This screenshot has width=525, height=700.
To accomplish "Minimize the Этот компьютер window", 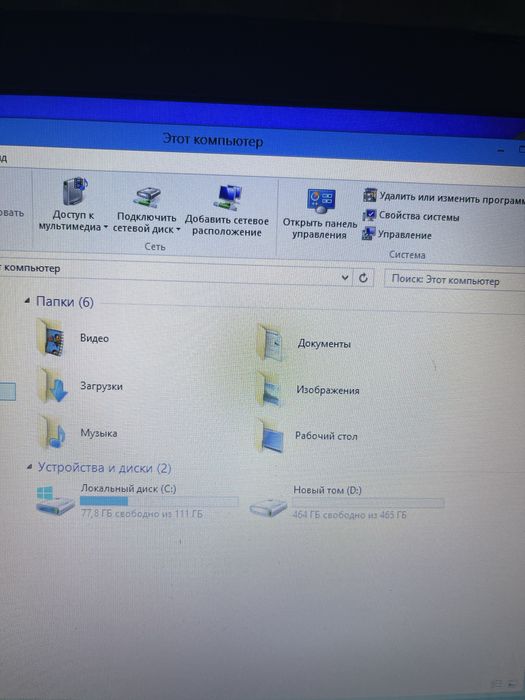I will click(x=501, y=150).
